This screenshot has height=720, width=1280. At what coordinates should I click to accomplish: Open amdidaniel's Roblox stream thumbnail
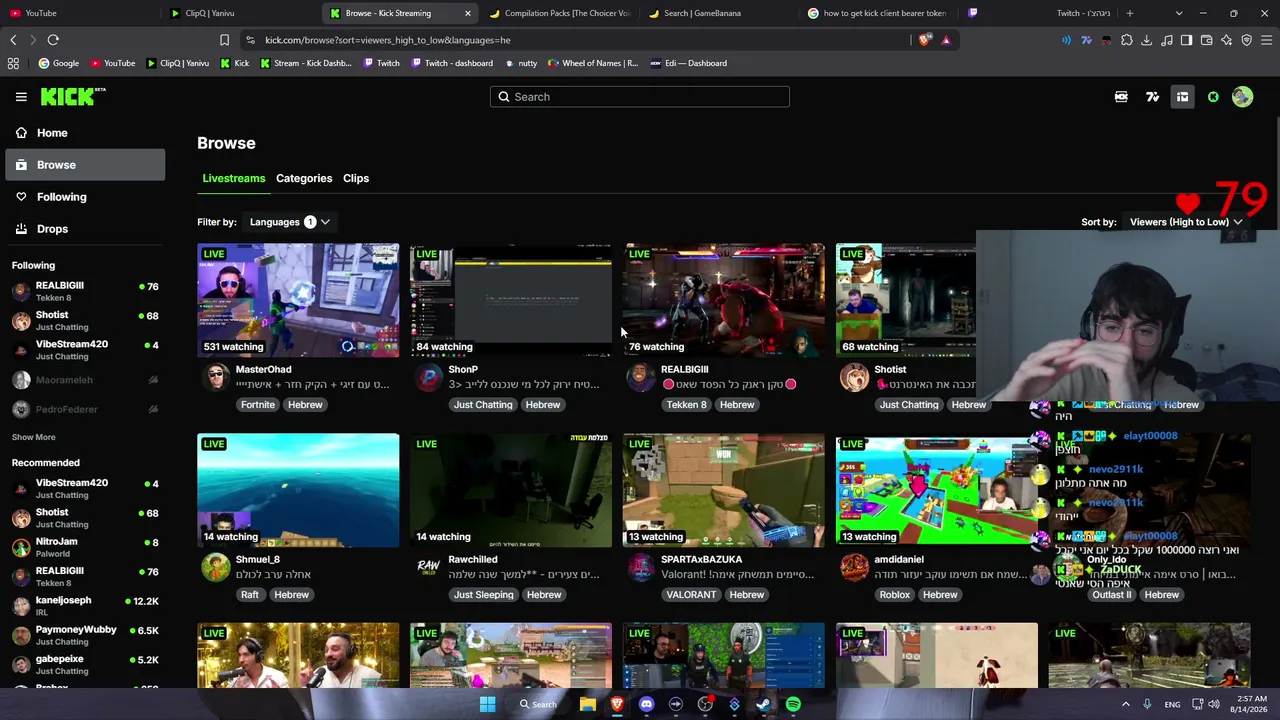click(937, 490)
